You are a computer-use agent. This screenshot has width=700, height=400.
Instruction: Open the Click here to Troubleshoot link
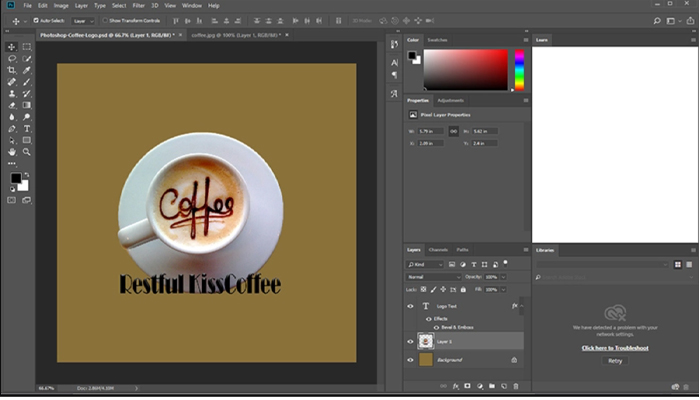pos(615,348)
